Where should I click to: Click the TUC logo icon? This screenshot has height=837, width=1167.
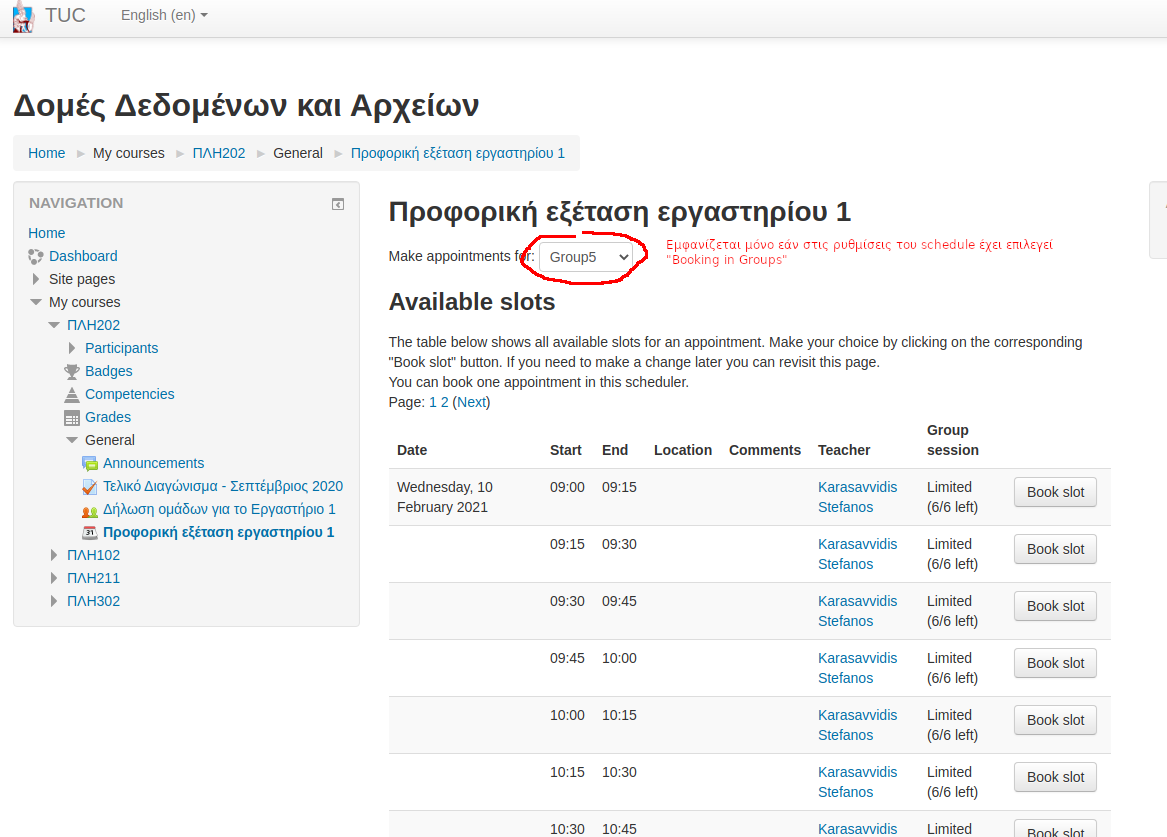[23, 16]
